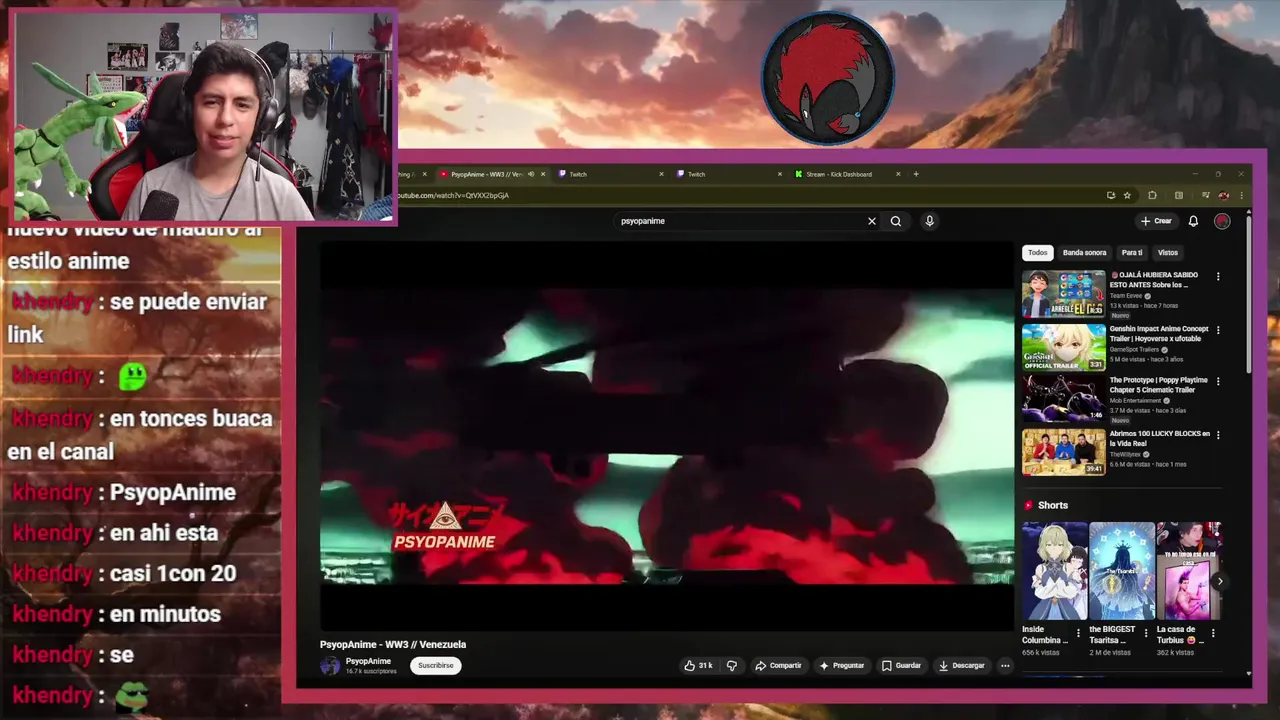Click the Mob Entertainment channel name
This screenshot has width=1280, height=720.
click(x=1135, y=401)
